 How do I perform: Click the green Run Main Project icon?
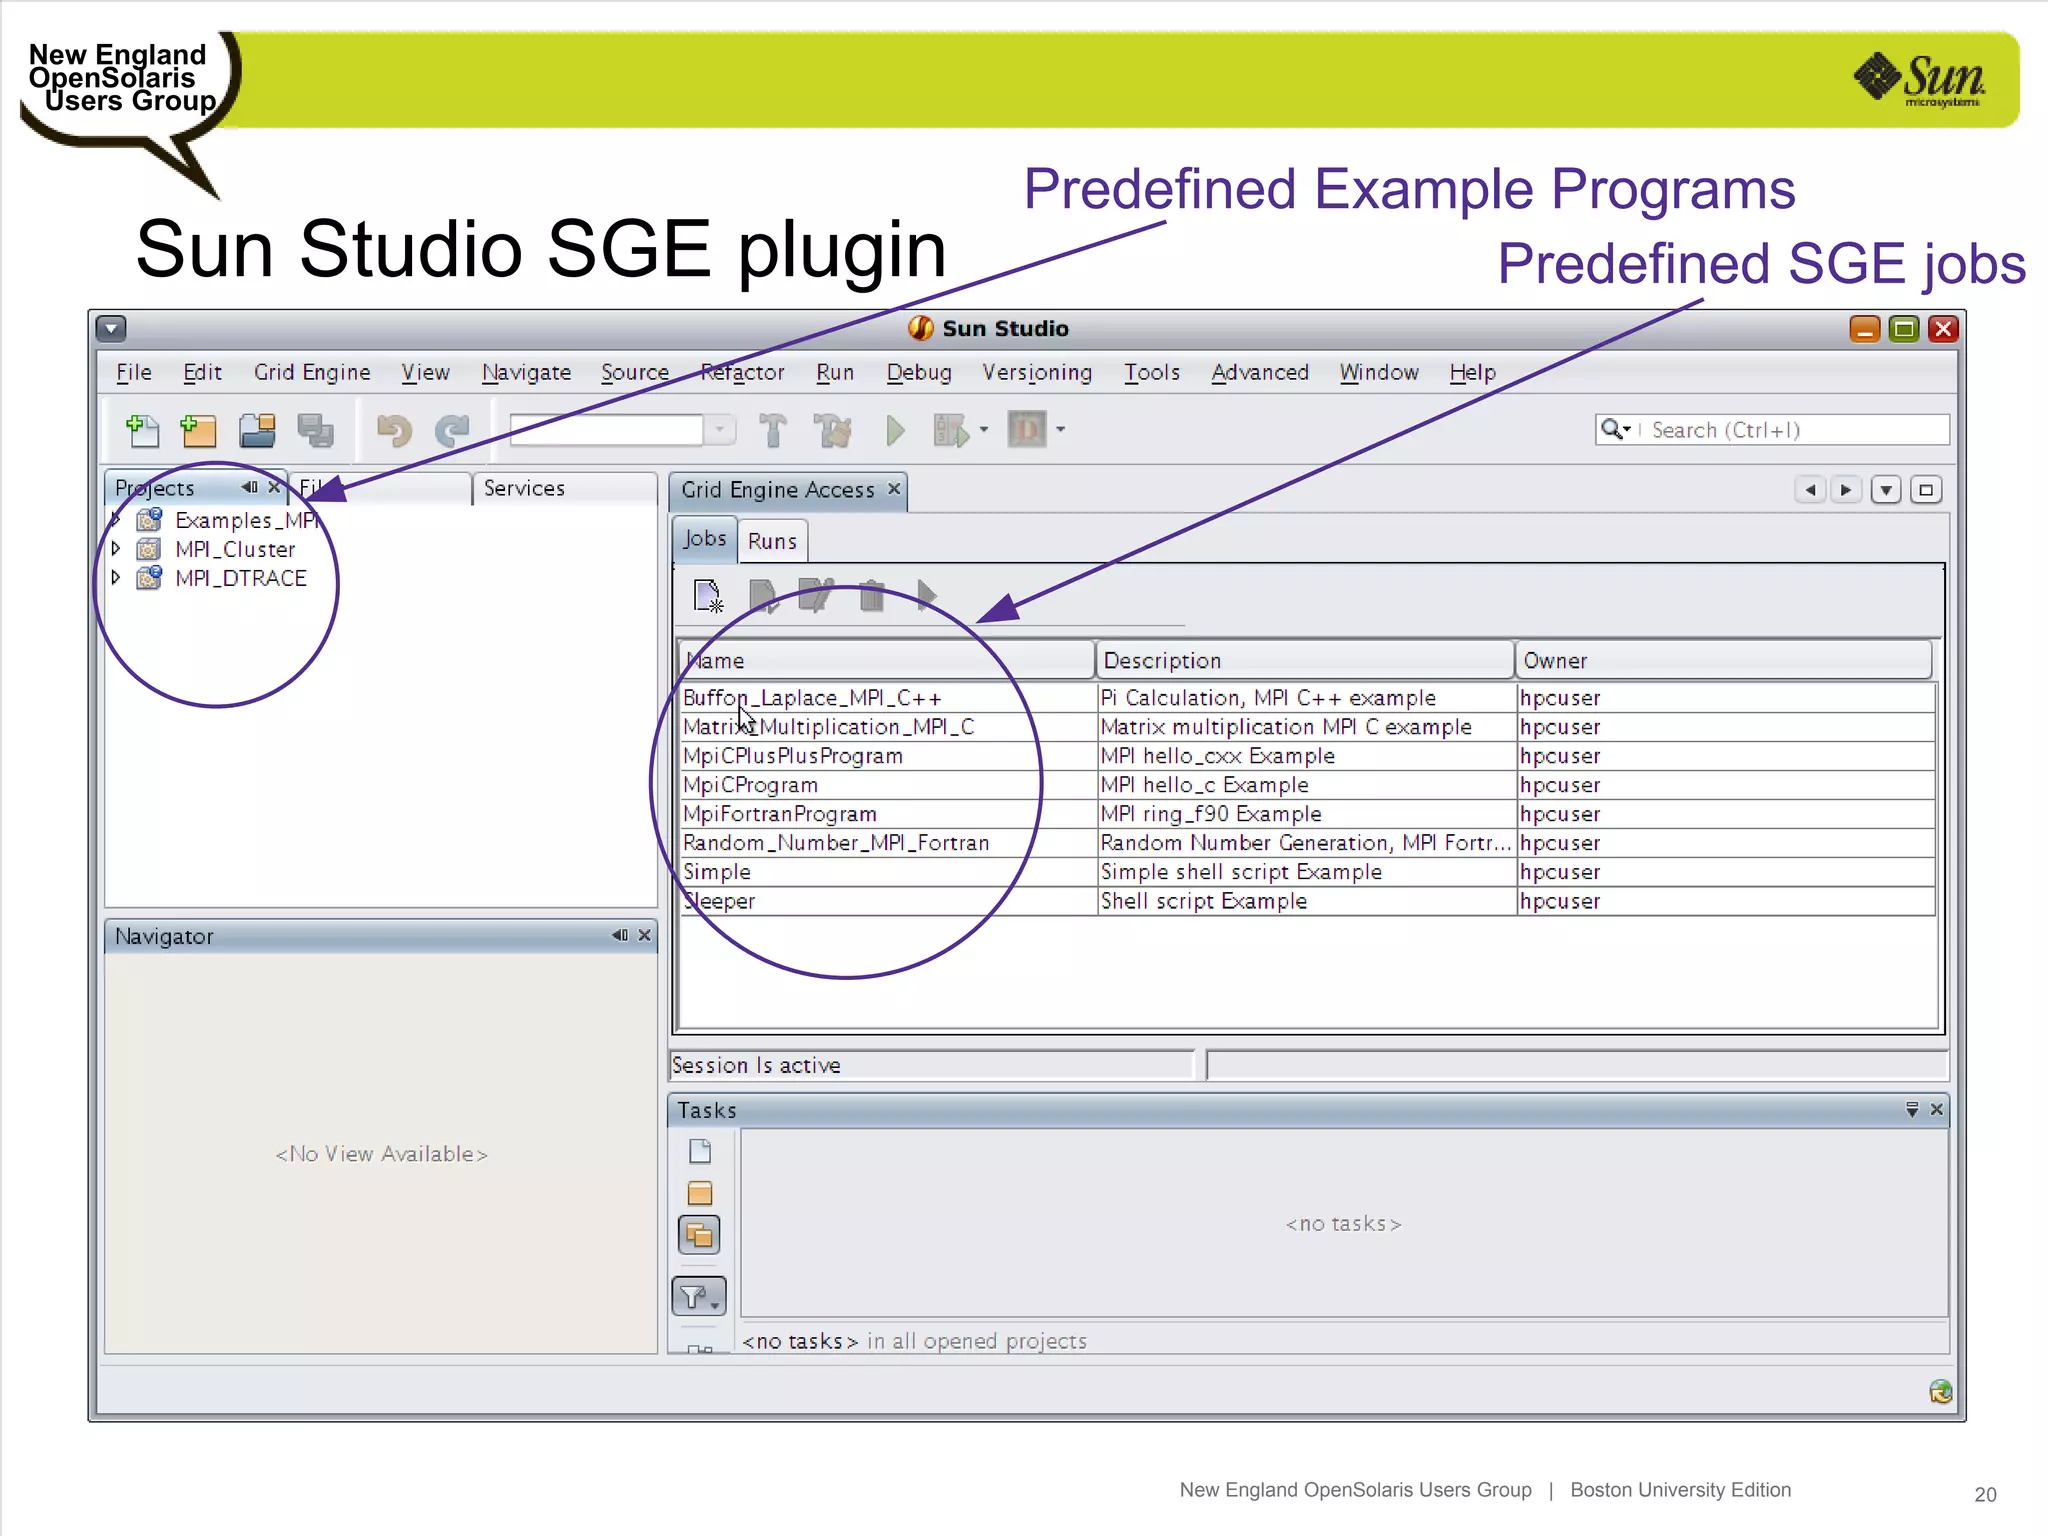[895, 431]
